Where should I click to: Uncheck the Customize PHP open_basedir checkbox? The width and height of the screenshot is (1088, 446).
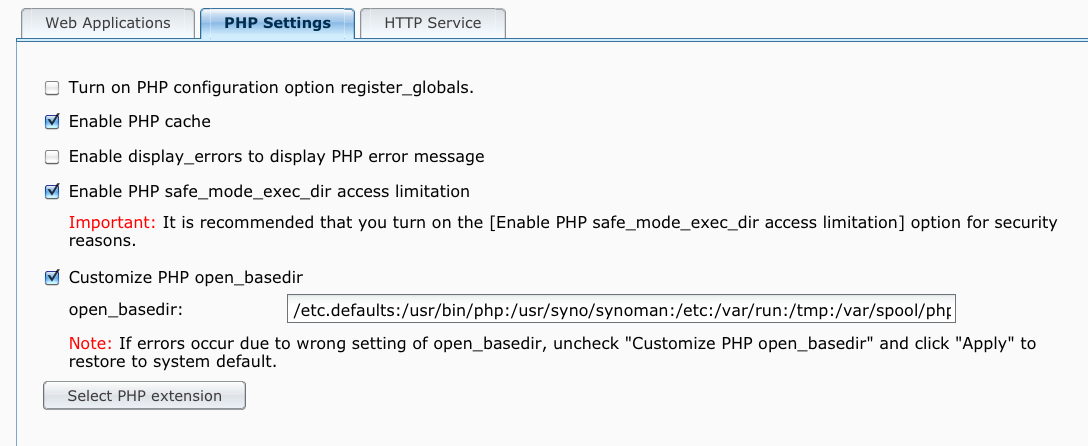point(52,278)
